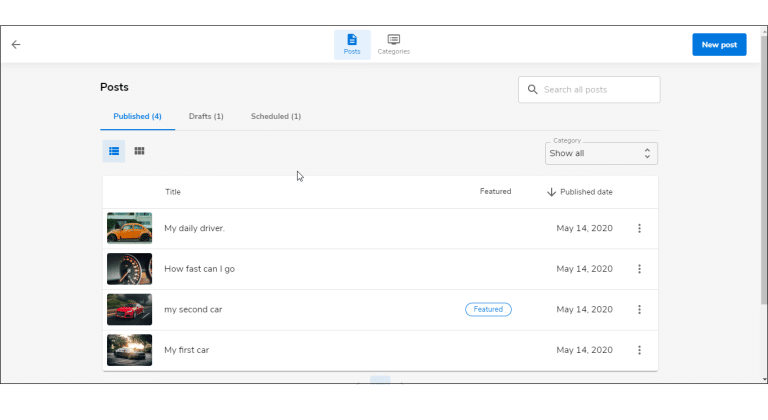Open the Categories section icon
The height and width of the screenshot is (420, 768).
[393, 45]
